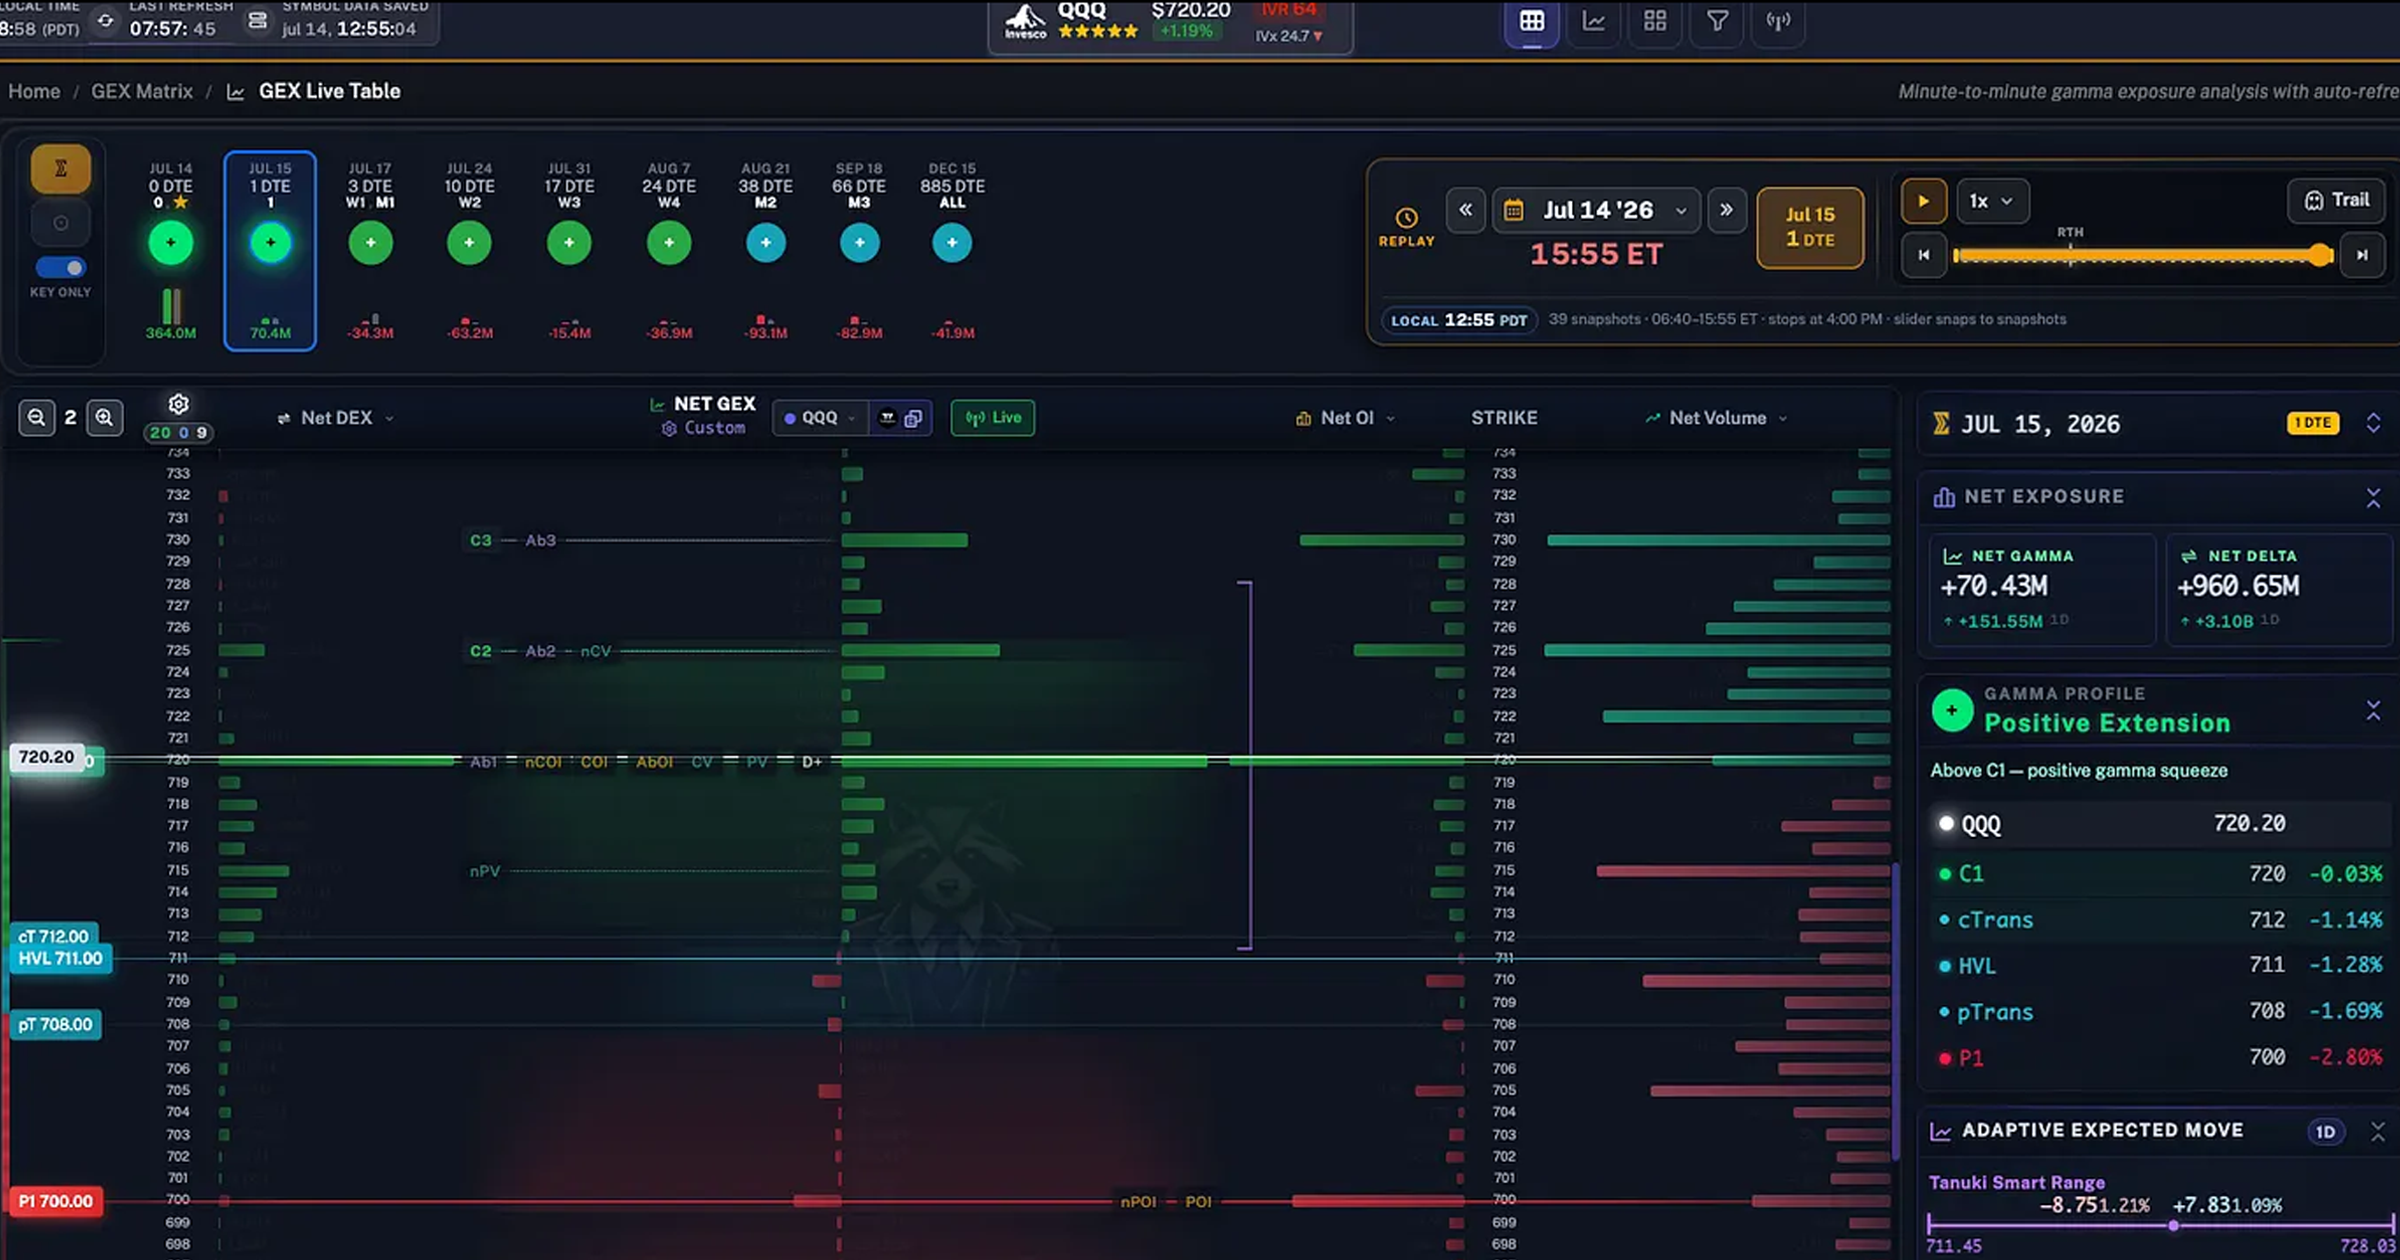Image resolution: width=2400 pixels, height=1260 pixels.
Task: Click the last refresh sync icon
Action: point(105,20)
